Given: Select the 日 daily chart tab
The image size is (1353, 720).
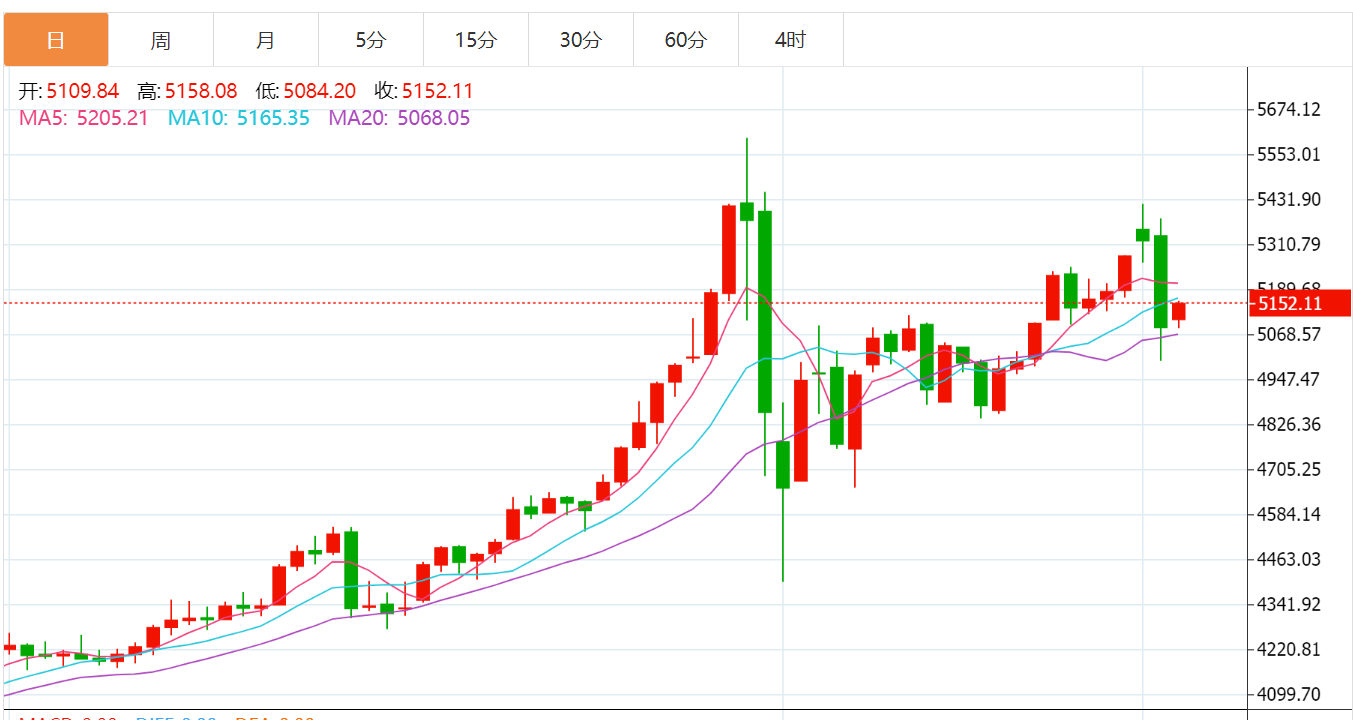Looking at the screenshot, I should [x=56, y=40].
